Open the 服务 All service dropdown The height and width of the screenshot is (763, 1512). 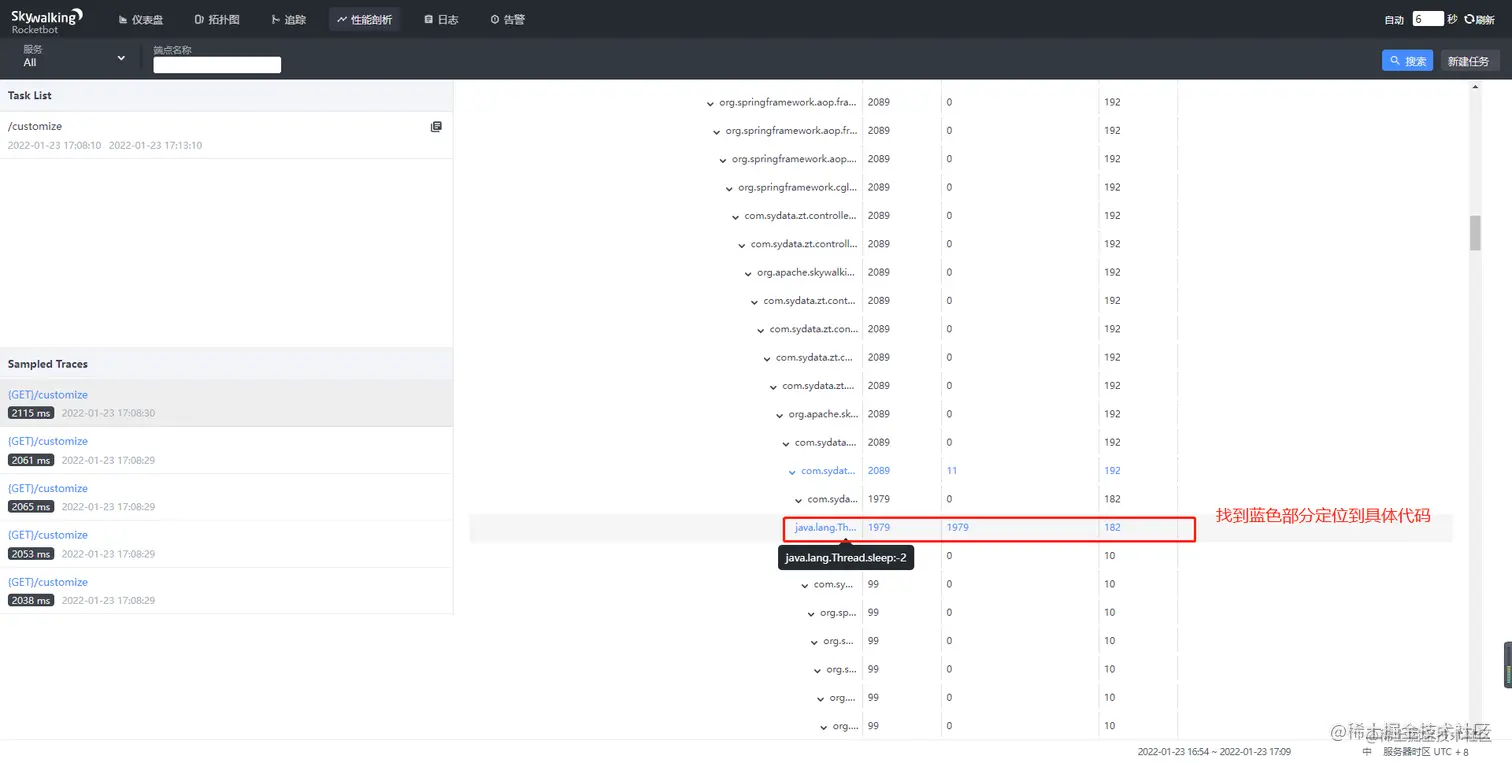pyautogui.click(x=74, y=57)
